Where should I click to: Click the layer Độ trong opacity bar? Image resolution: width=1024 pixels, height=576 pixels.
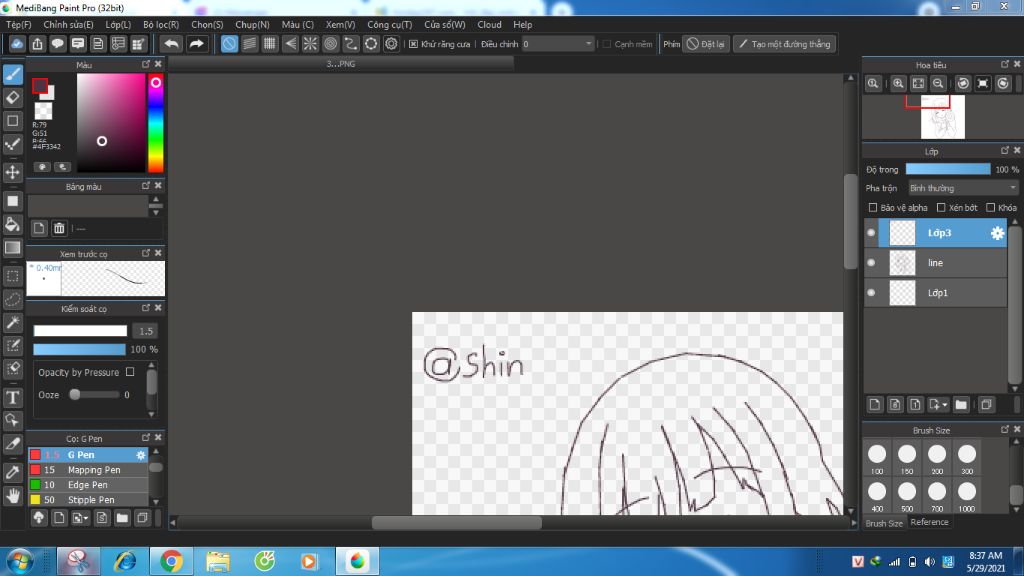(948, 169)
